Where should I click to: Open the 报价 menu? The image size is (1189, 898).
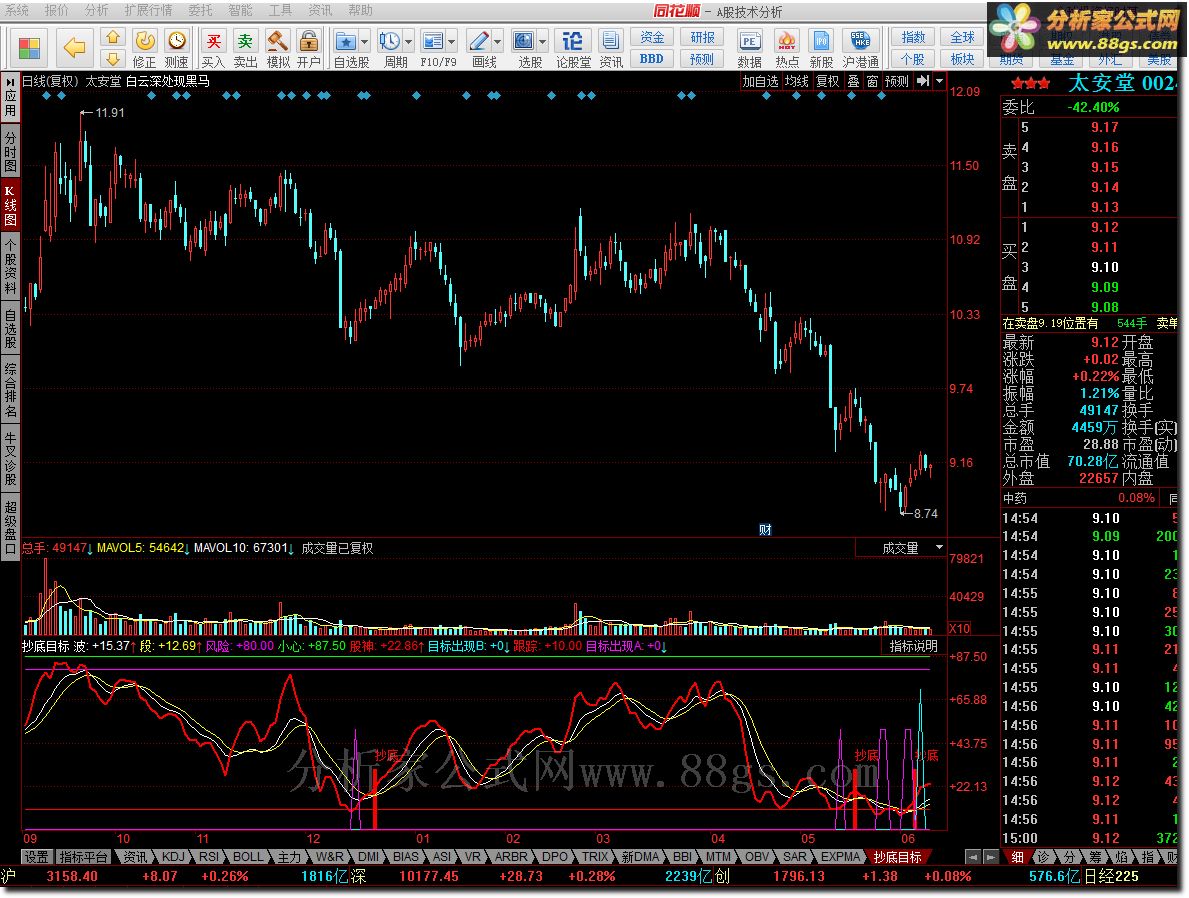coord(56,10)
